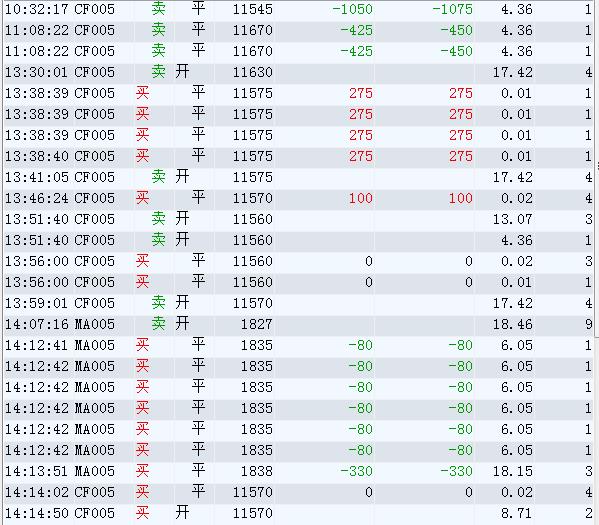Select the 10:32:17 CF005 sell row

coord(298,9)
